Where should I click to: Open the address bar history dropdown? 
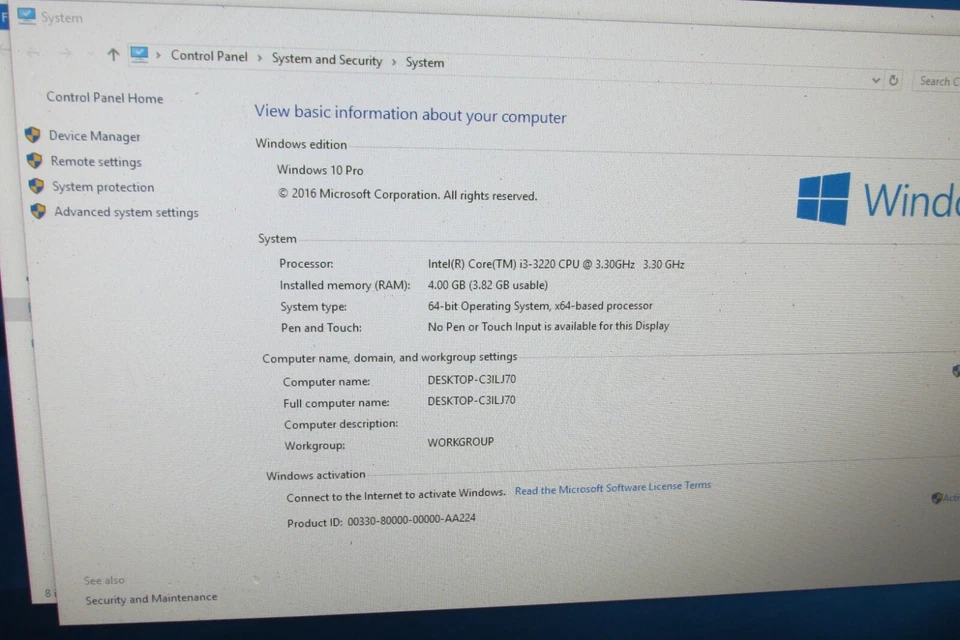pos(876,80)
